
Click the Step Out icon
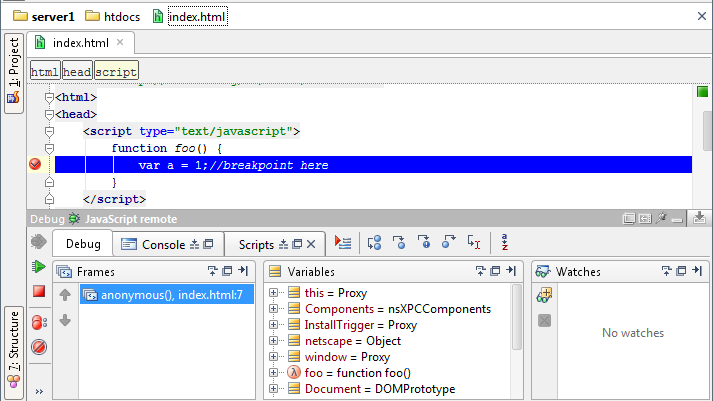448,243
